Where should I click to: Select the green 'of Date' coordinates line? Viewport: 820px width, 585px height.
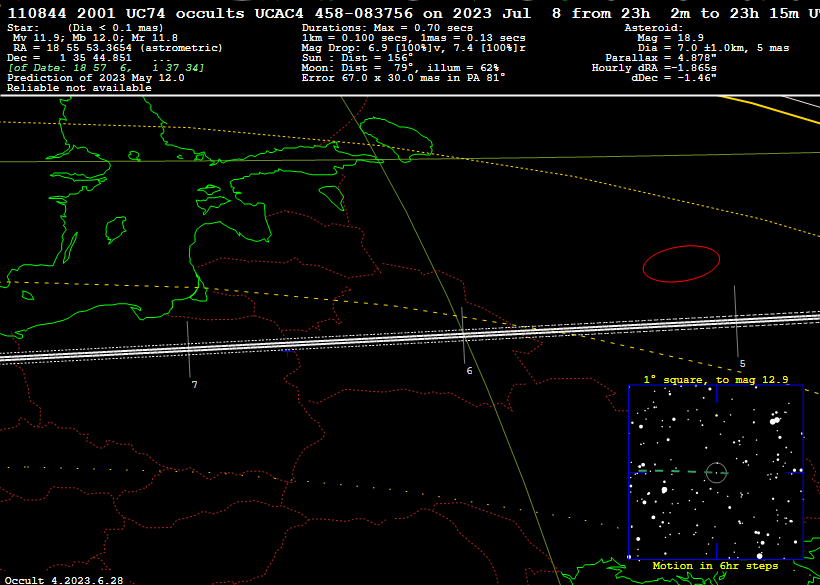[106, 68]
